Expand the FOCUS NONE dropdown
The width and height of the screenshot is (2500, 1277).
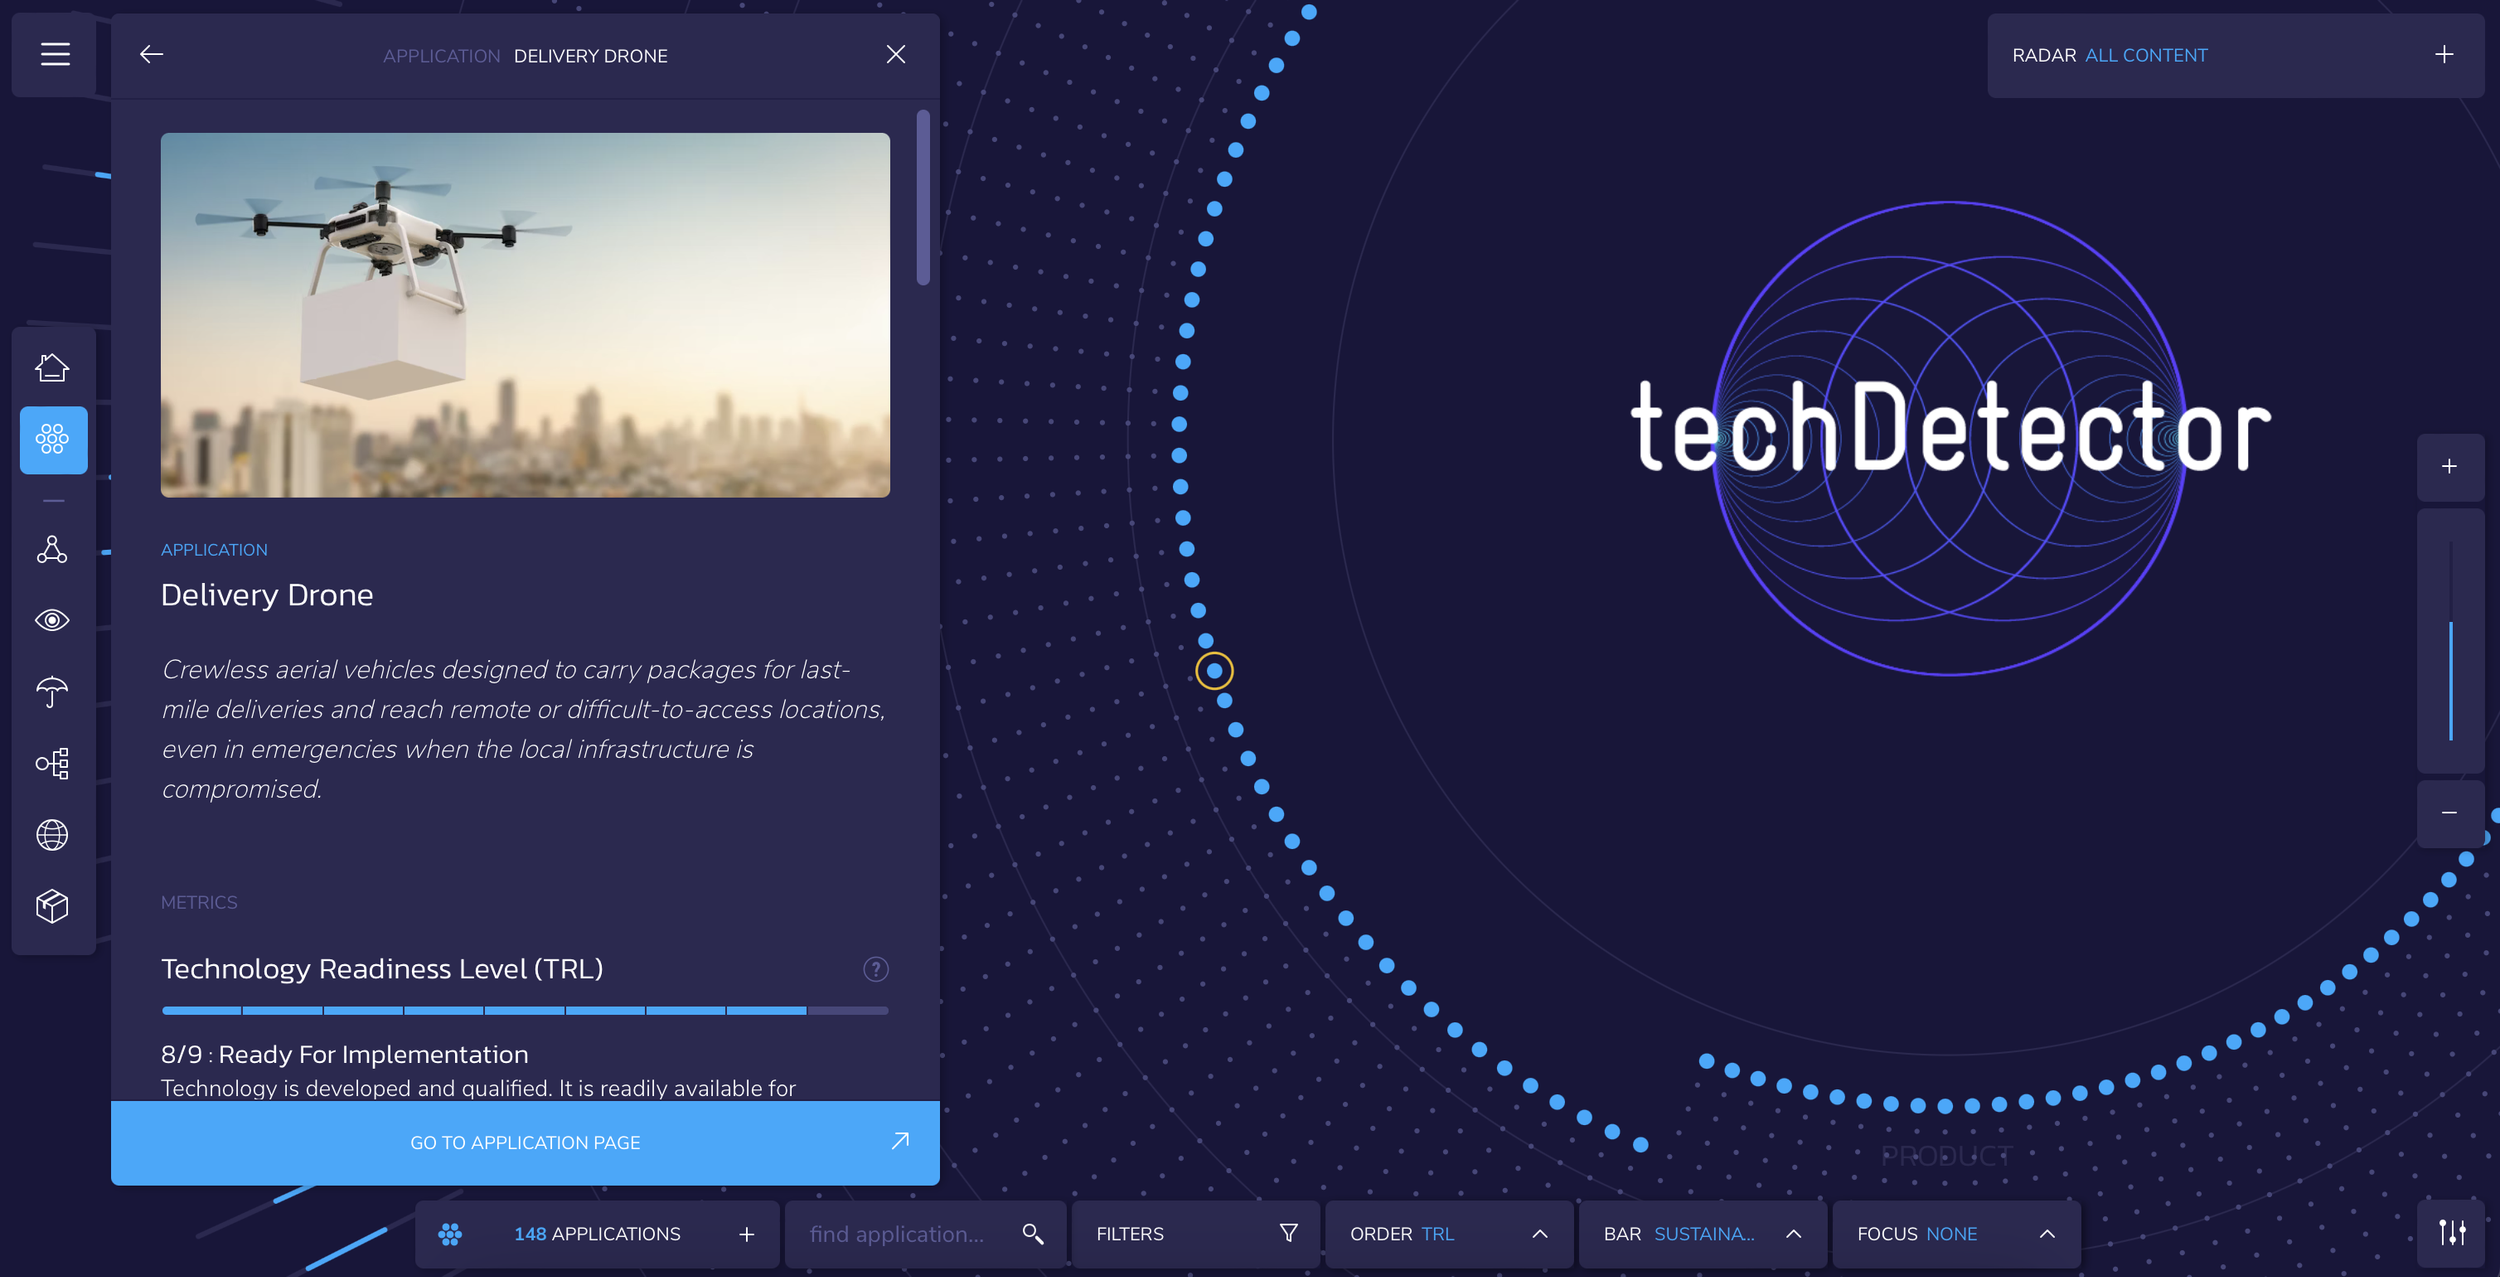click(x=2046, y=1233)
